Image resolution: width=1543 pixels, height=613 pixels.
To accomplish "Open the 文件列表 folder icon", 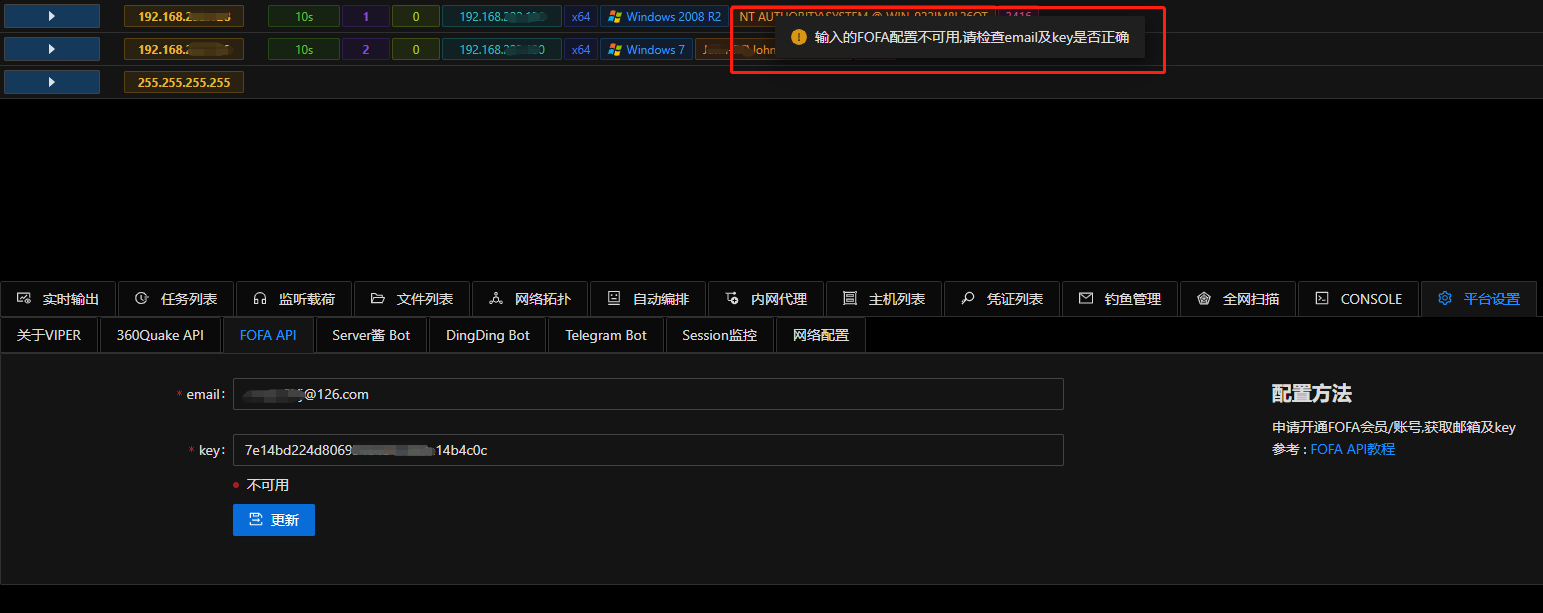I will tap(379, 298).
